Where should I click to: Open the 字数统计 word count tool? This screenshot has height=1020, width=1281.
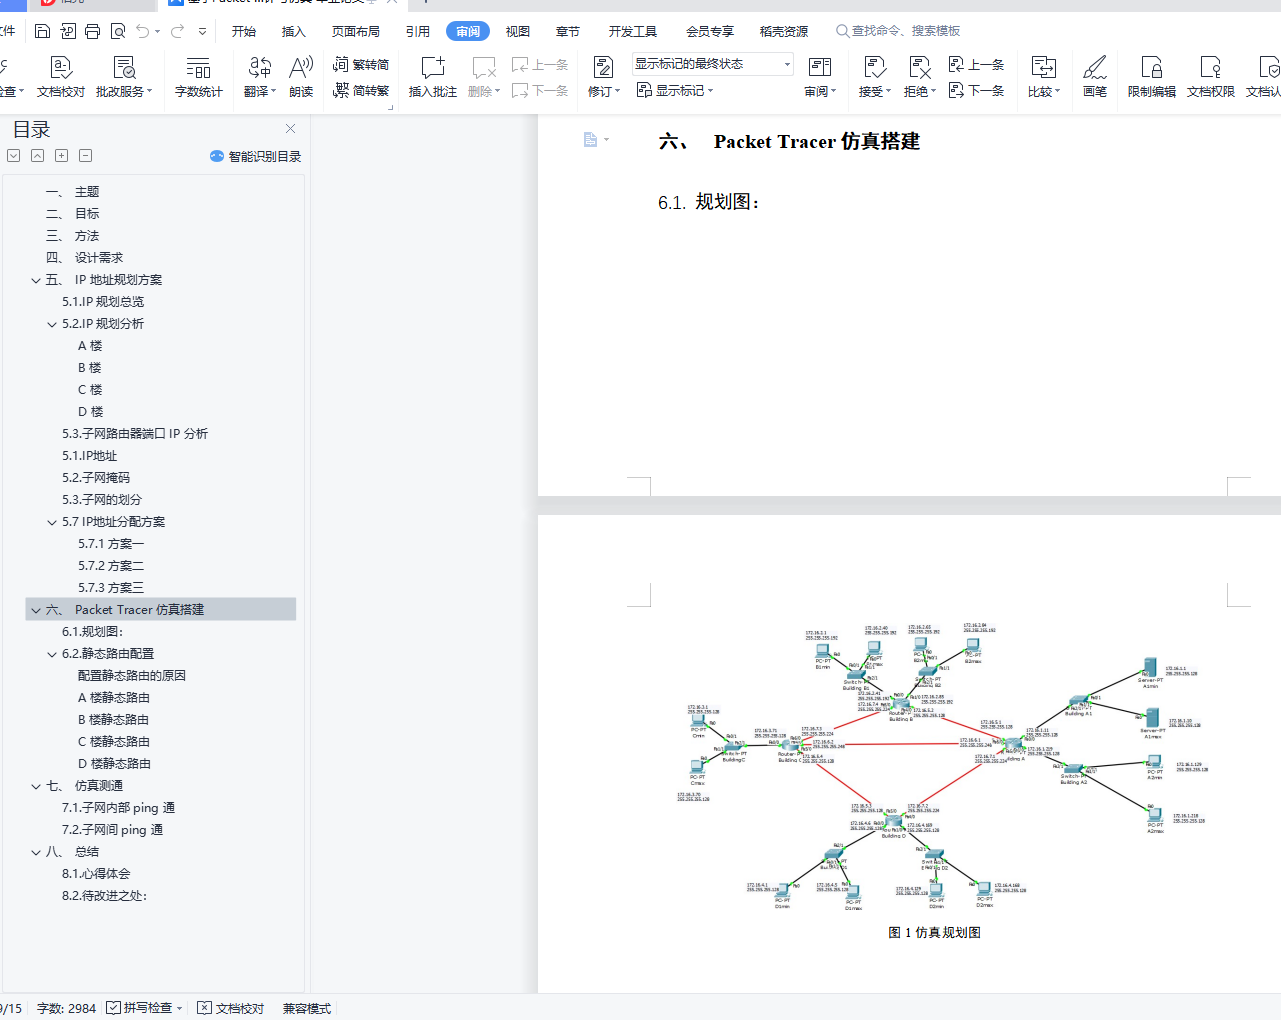[199, 77]
